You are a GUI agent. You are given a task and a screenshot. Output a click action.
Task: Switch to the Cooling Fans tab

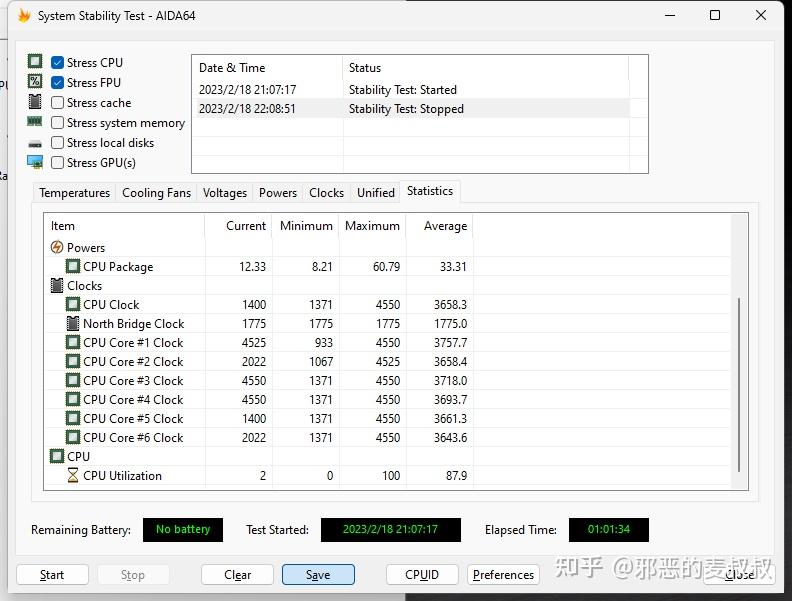tap(157, 193)
